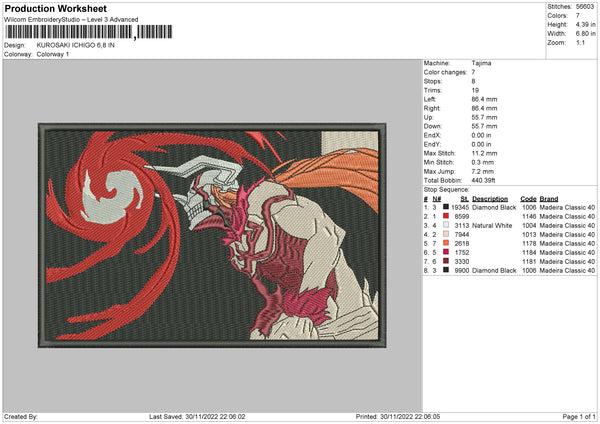Click thread code 1178 in row 5
Screen dimensions: 600x424
pyautogui.click(x=529, y=243)
